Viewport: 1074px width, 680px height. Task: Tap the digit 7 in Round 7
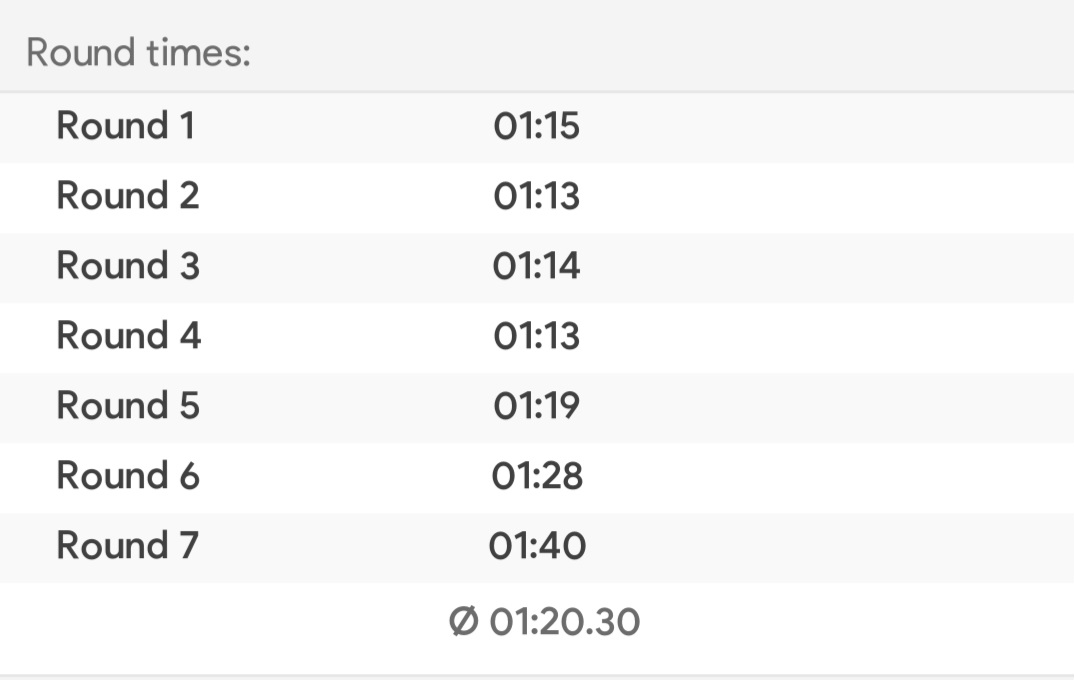pyautogui.click(x=189, y=545)
